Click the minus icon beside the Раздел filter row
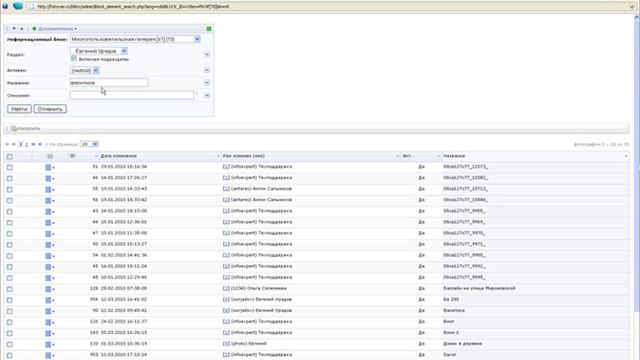This screenshot has height=360, width=640. tap(207, 54)
